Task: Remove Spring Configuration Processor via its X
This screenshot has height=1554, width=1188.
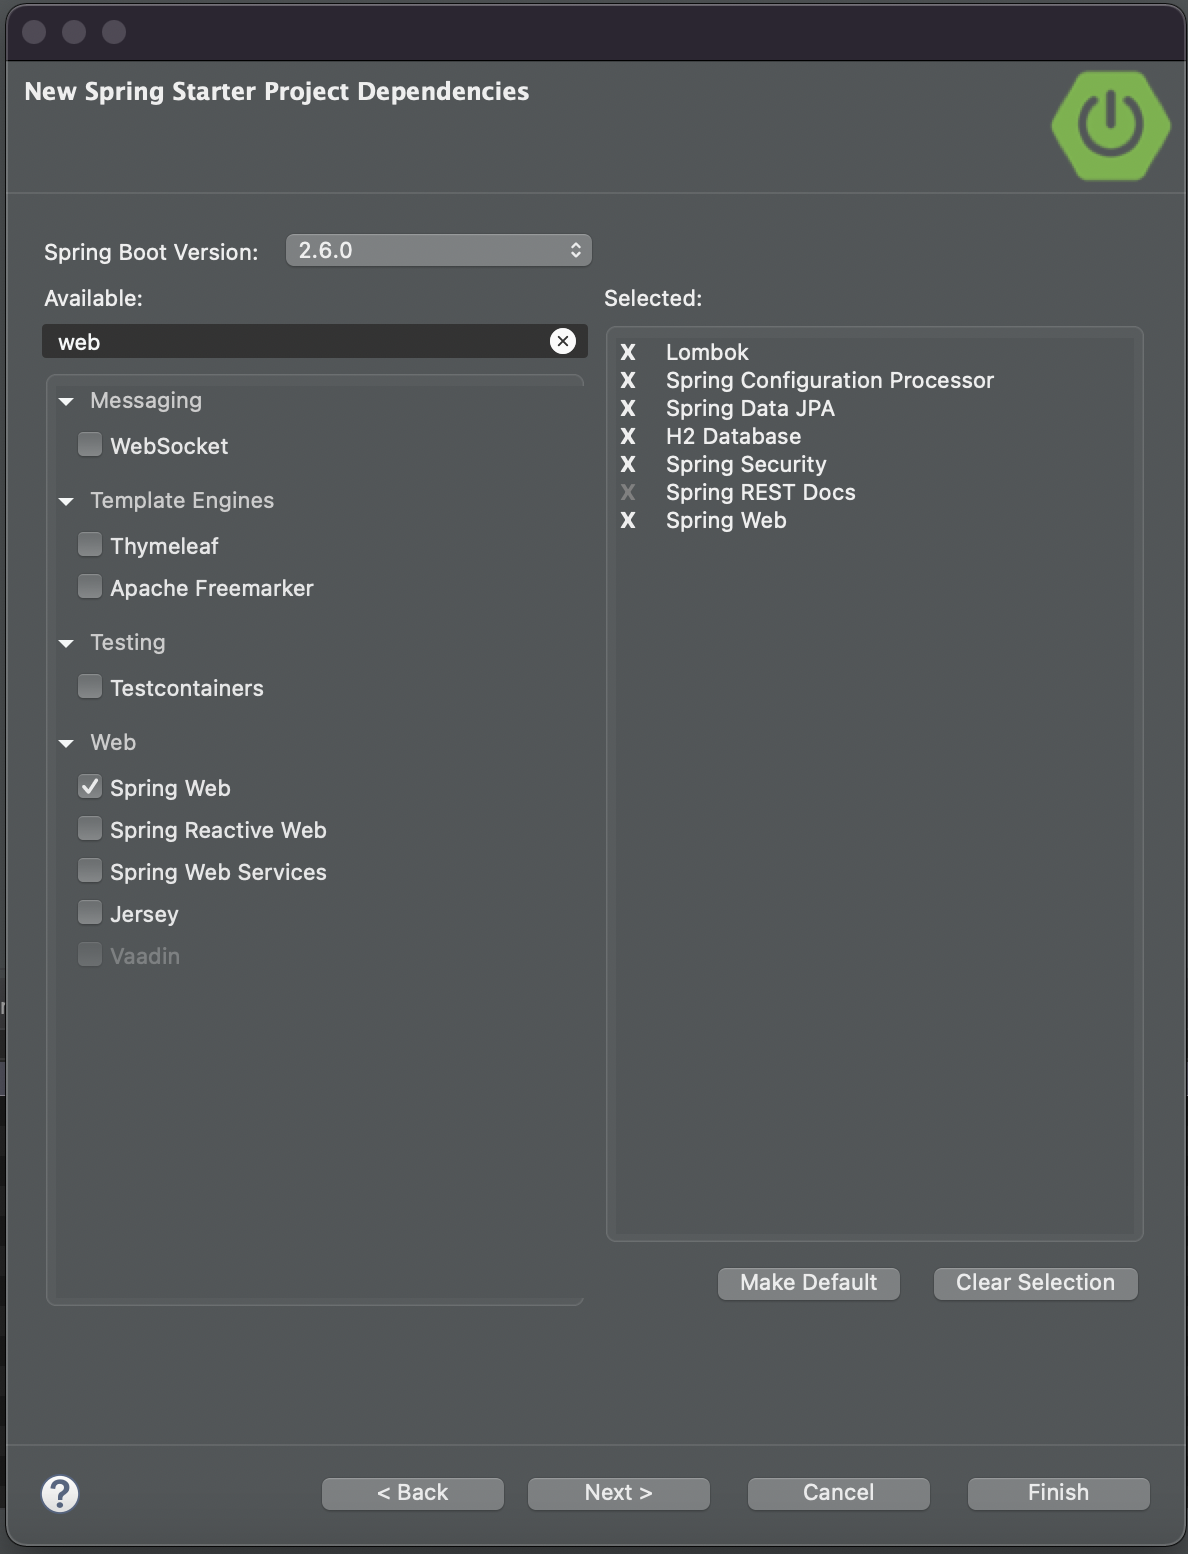Action: coord(628,380)
